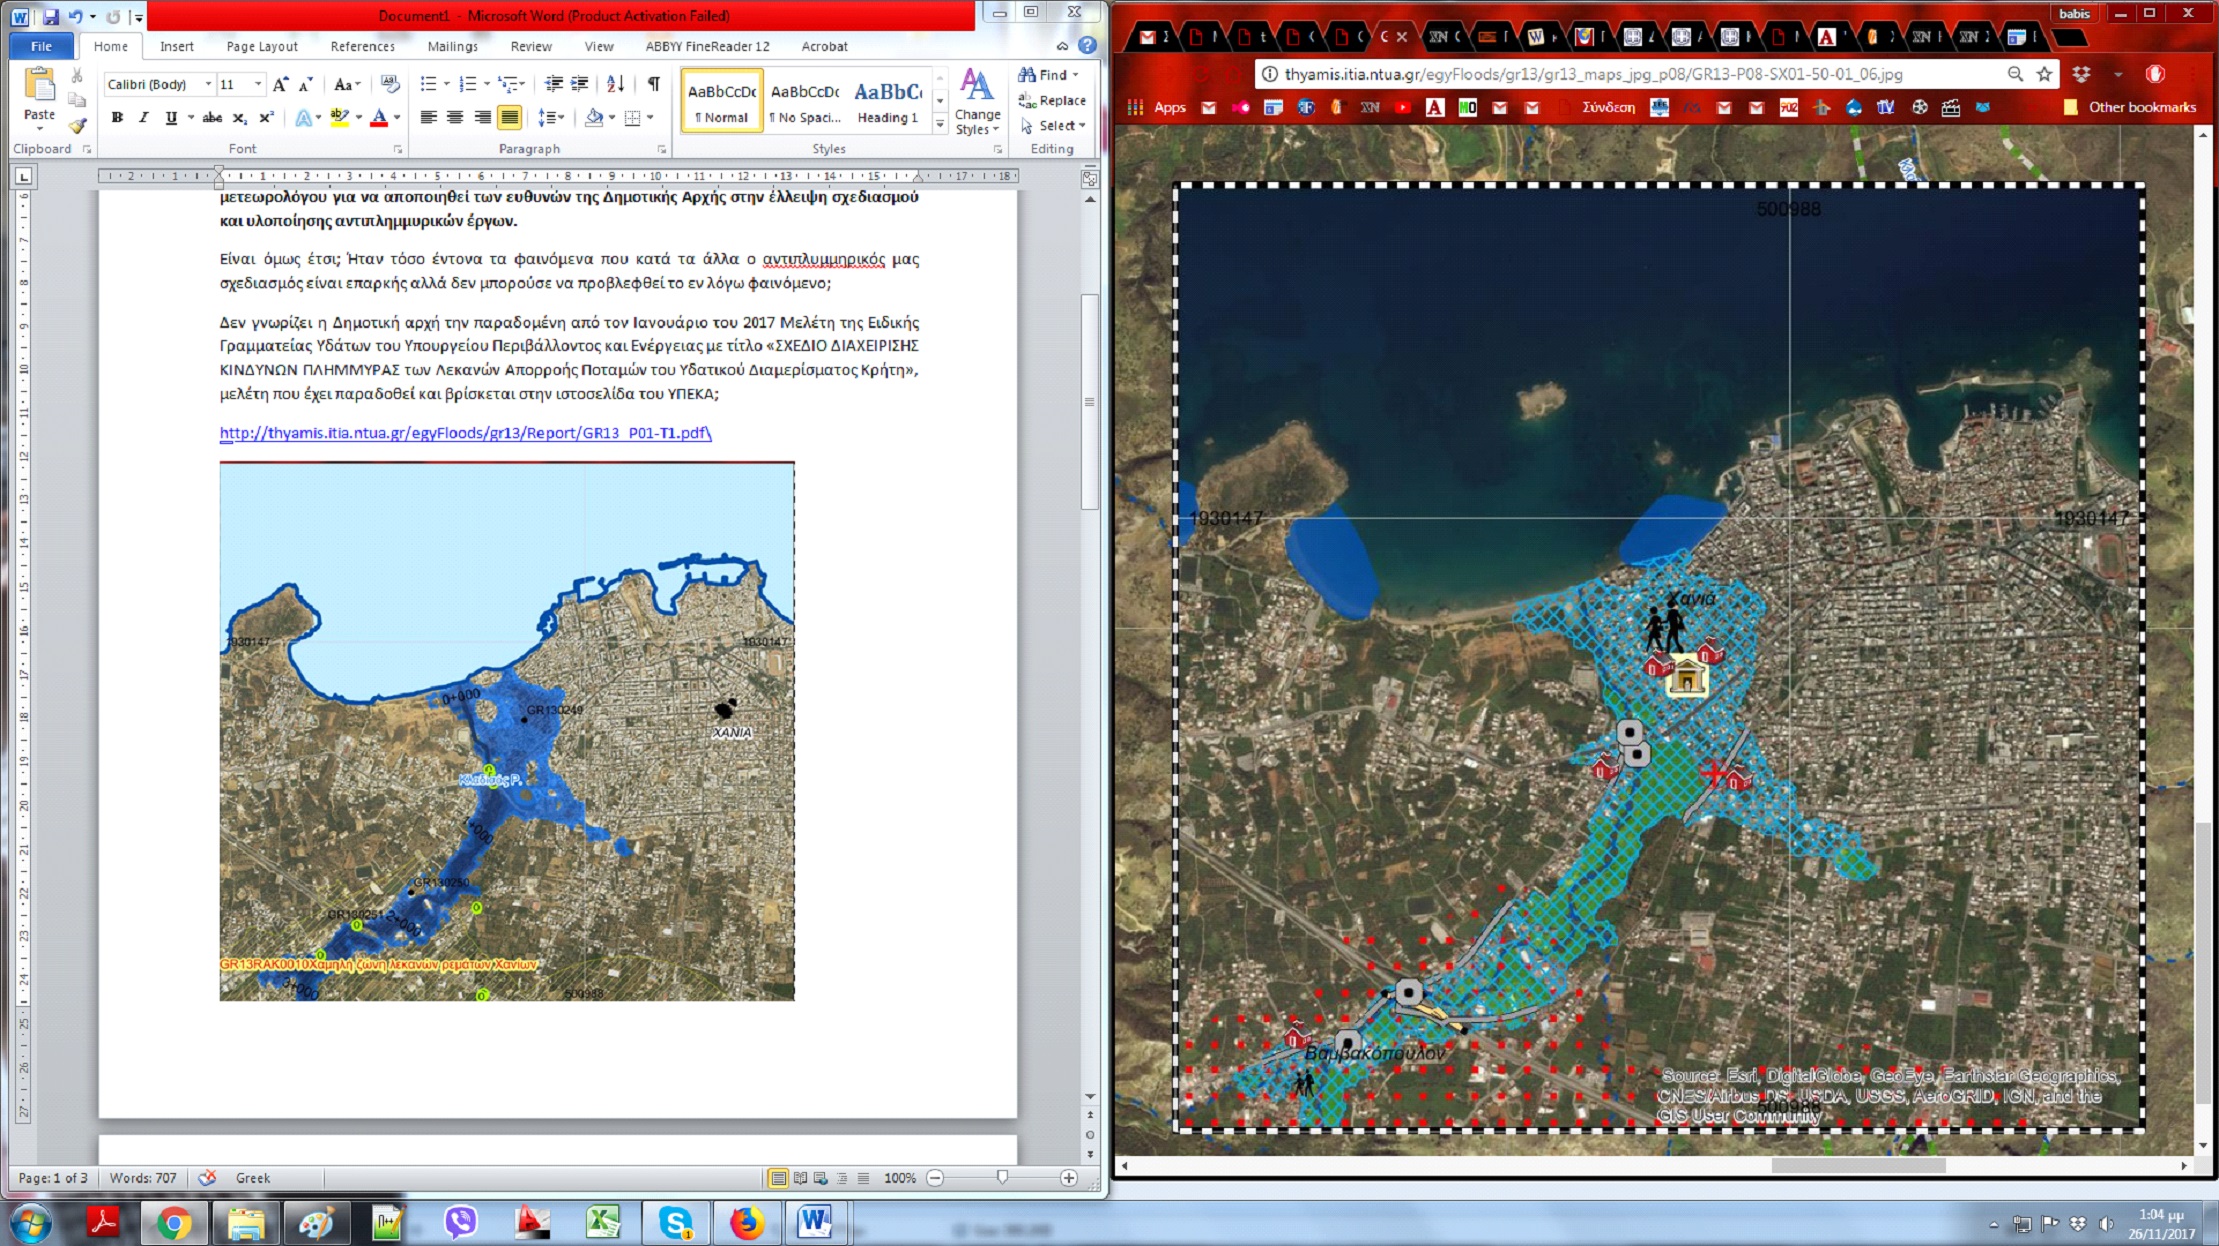2219x1246 pixels.
Task: Bookmark this page with star icon
Action: [x=2044, y=74]
